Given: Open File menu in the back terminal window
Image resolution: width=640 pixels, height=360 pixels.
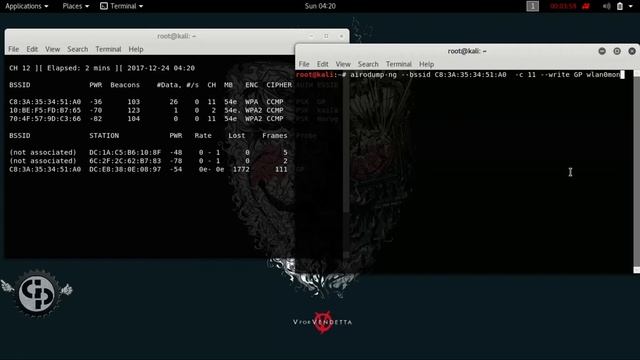Looking at the screenshot, I should coord(13,49).
